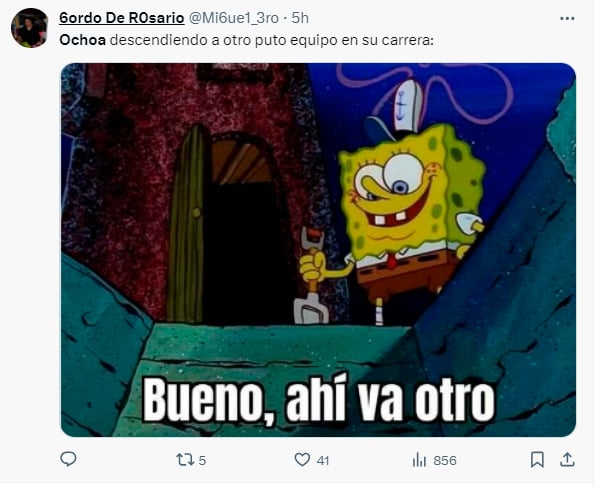Image resolution: width=600 pixels, height=488 pixels.
Task: Click the 'Bueno, ahí va otro' caption
Action: click(x=318, y=398)
